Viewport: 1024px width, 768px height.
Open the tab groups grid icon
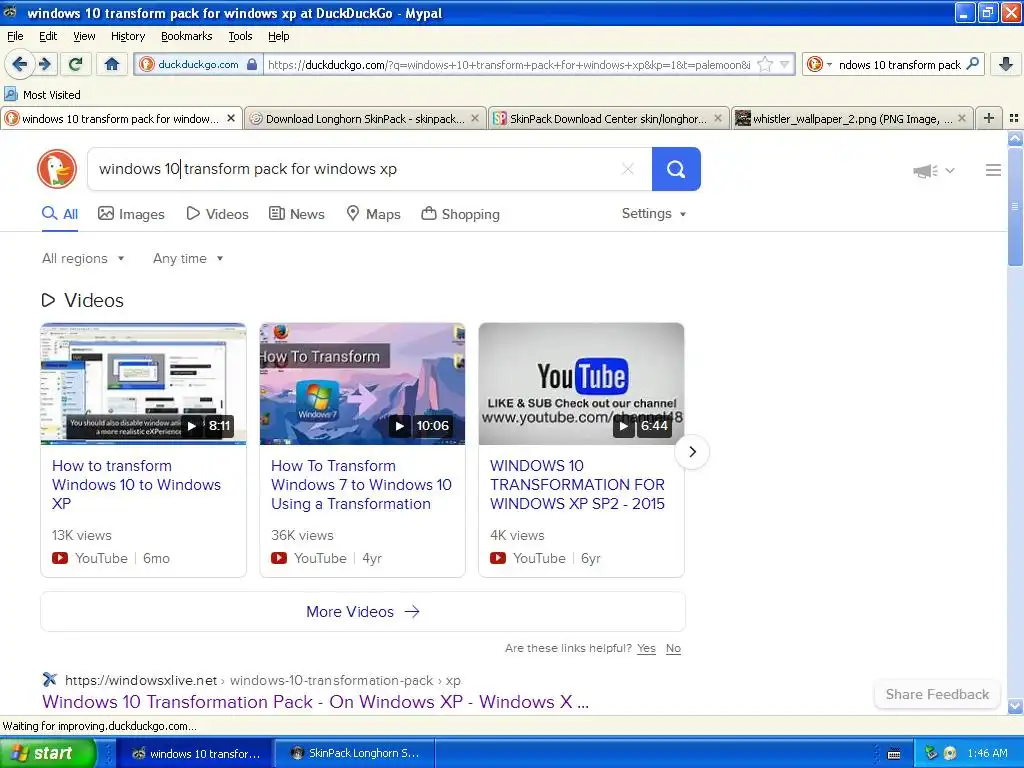pyautogui.click(x=1014, y=118)
